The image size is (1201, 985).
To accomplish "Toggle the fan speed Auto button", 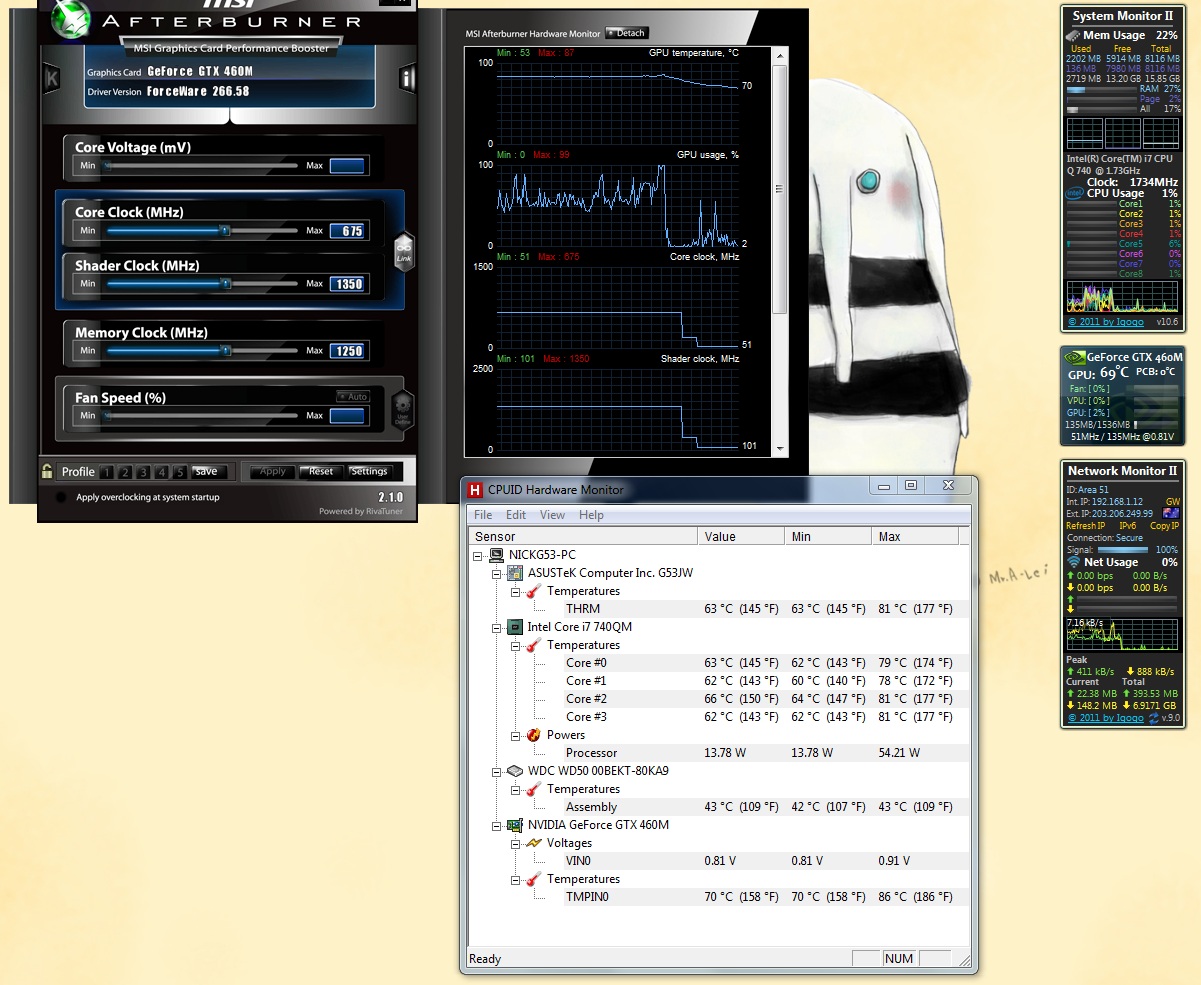I will pyautogui.click(x=352, y=397).
